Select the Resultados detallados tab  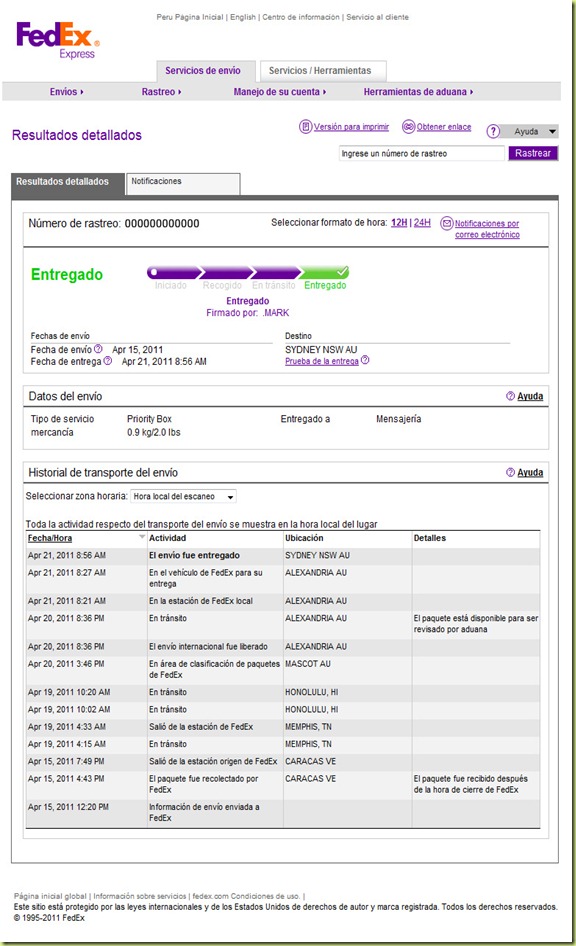click(68, 183)
